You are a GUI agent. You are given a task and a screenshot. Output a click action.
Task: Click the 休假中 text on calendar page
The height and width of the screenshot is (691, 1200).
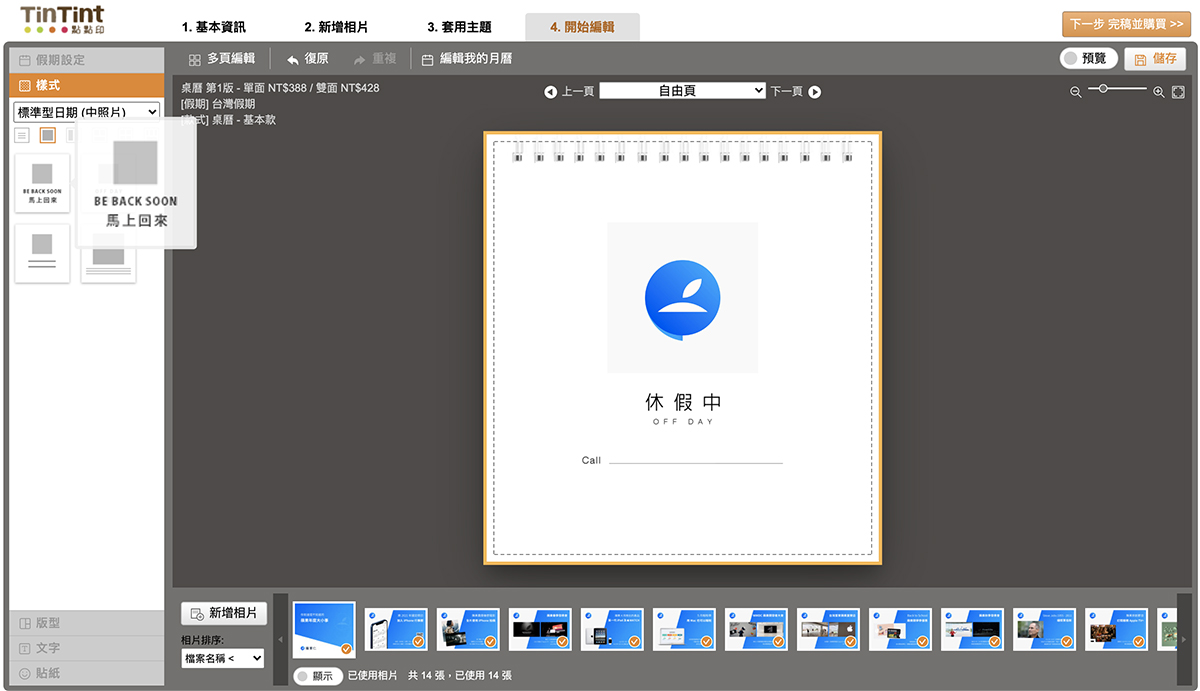point(683,402)
